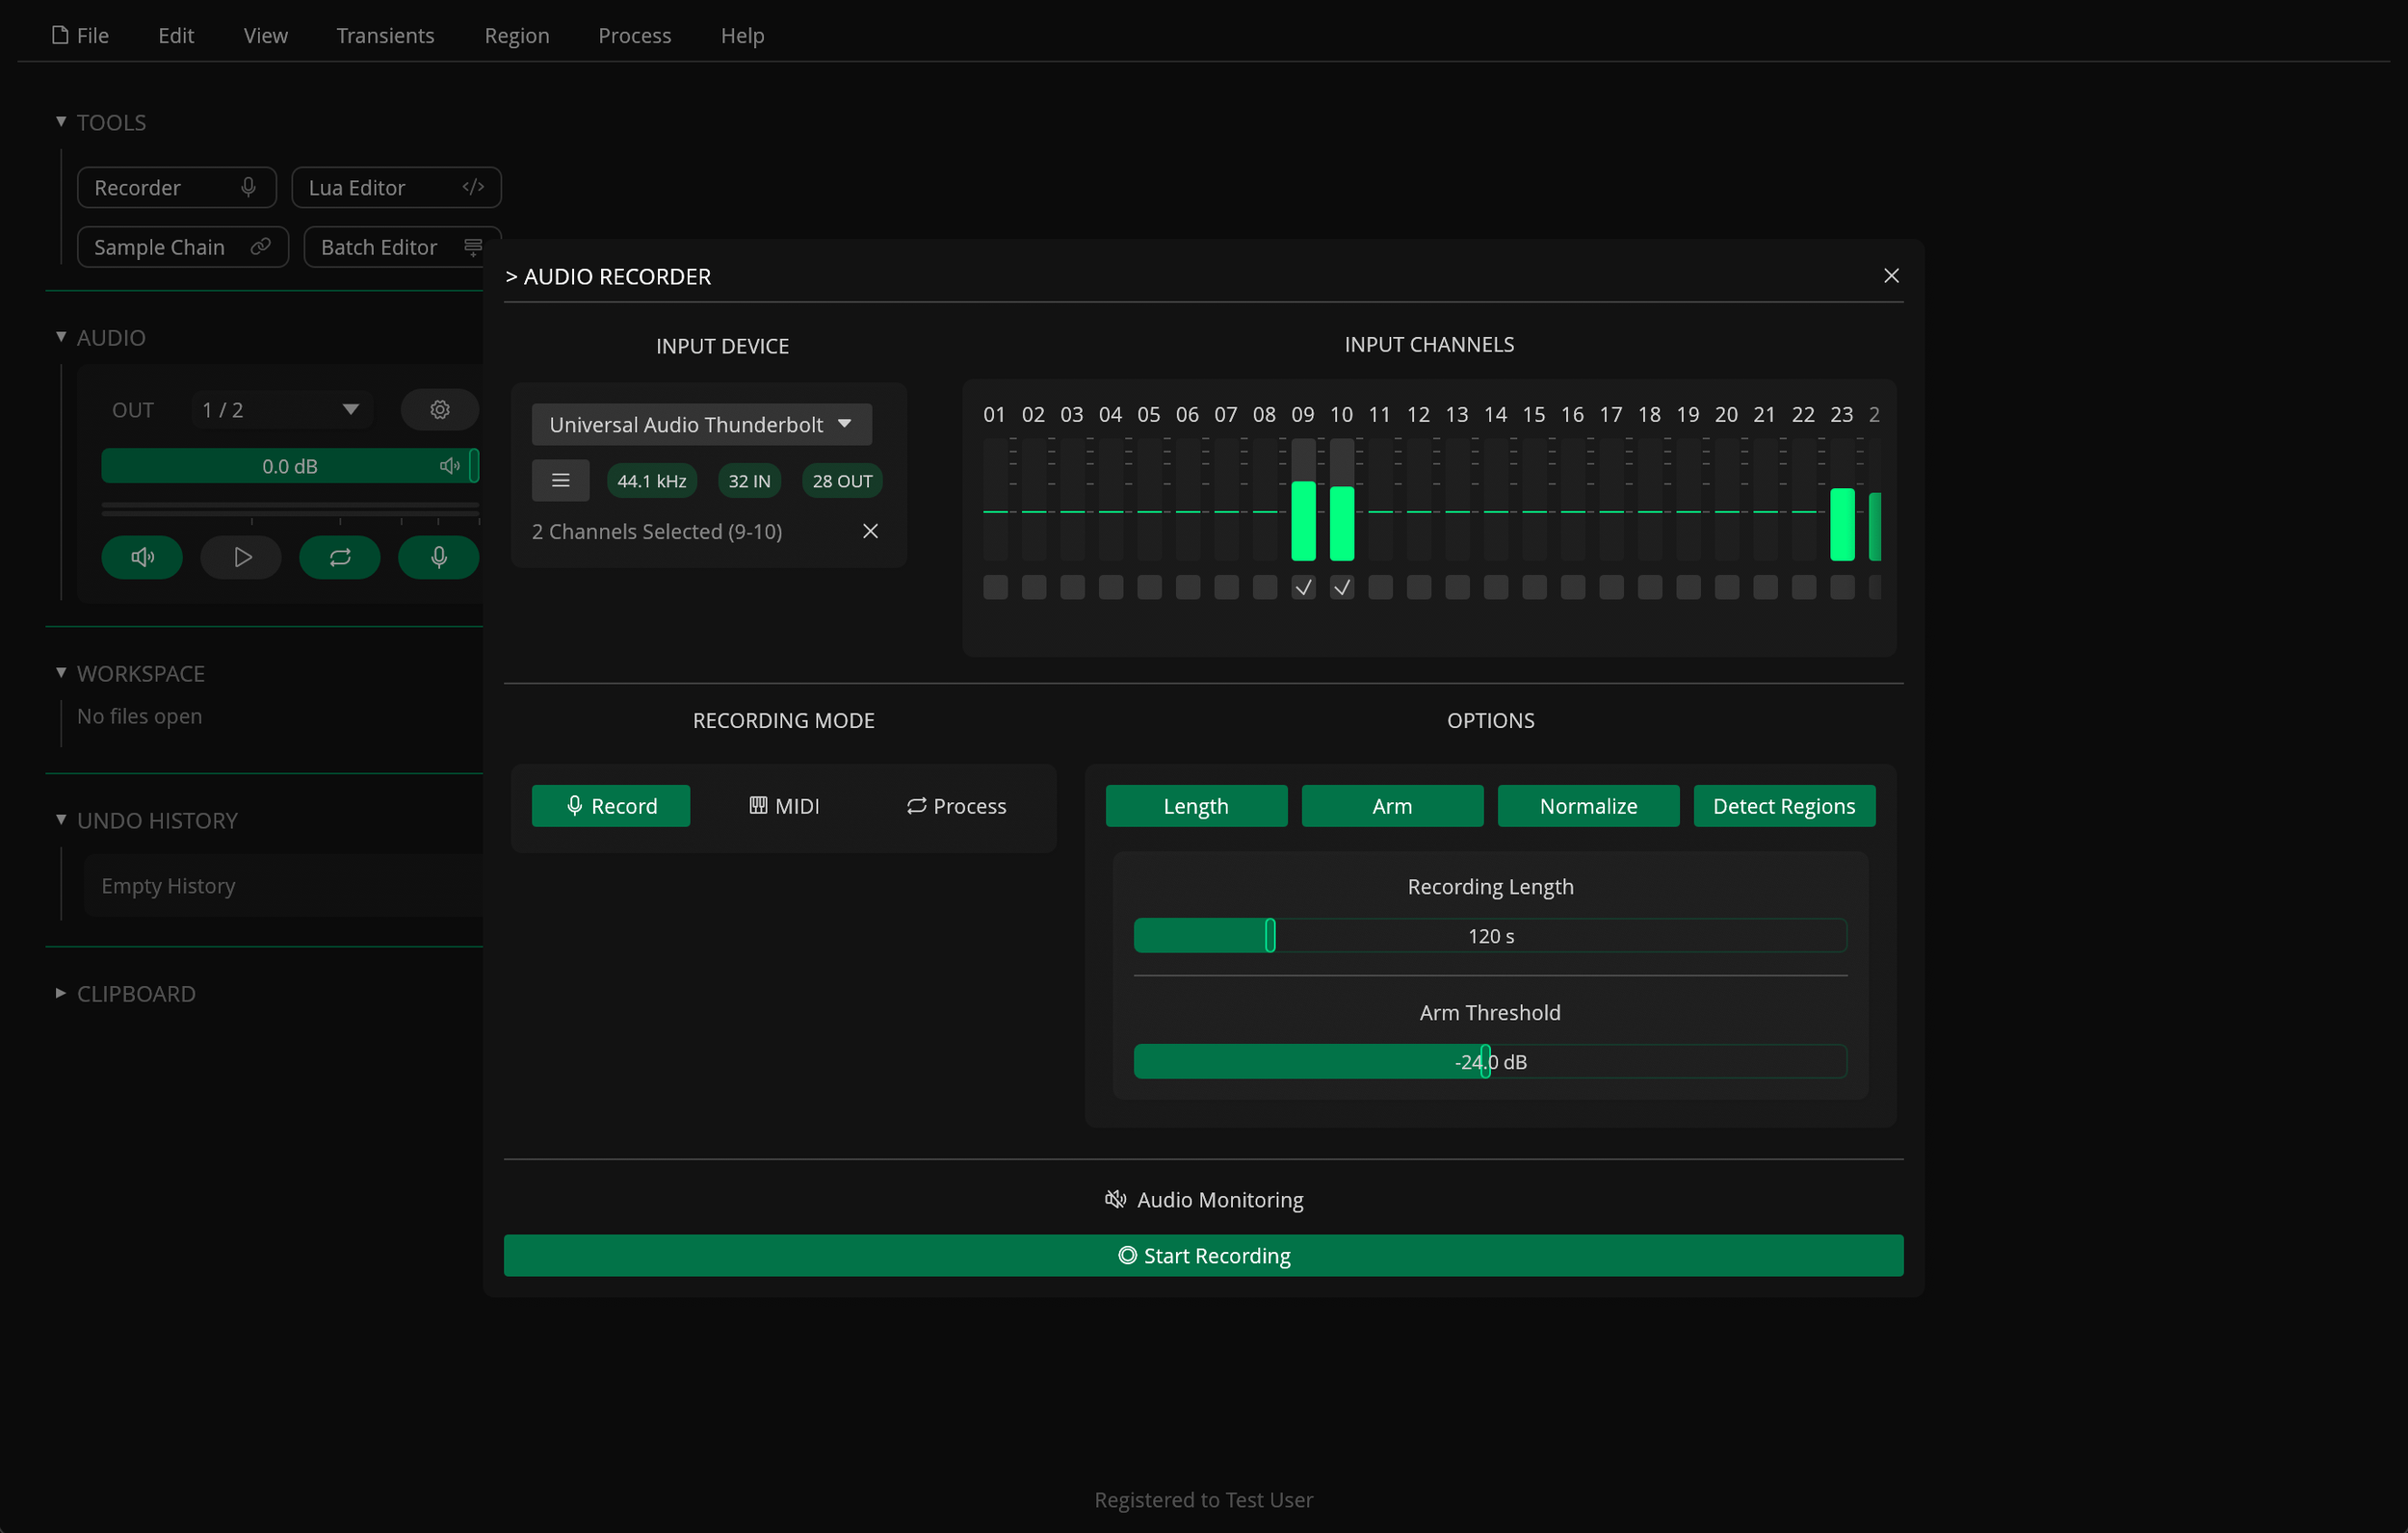
Task: Open the Edit menu
Action: [176, 35]
